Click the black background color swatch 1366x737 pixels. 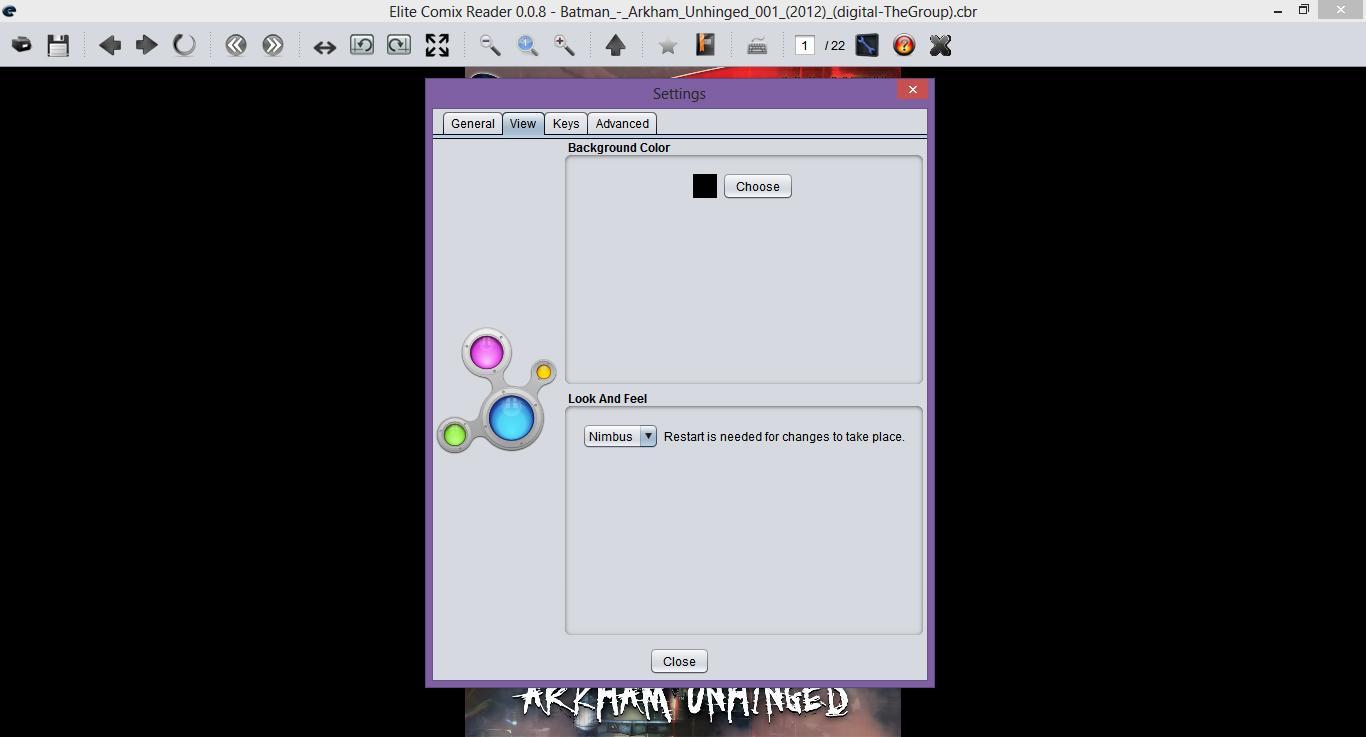pos(705,186)
